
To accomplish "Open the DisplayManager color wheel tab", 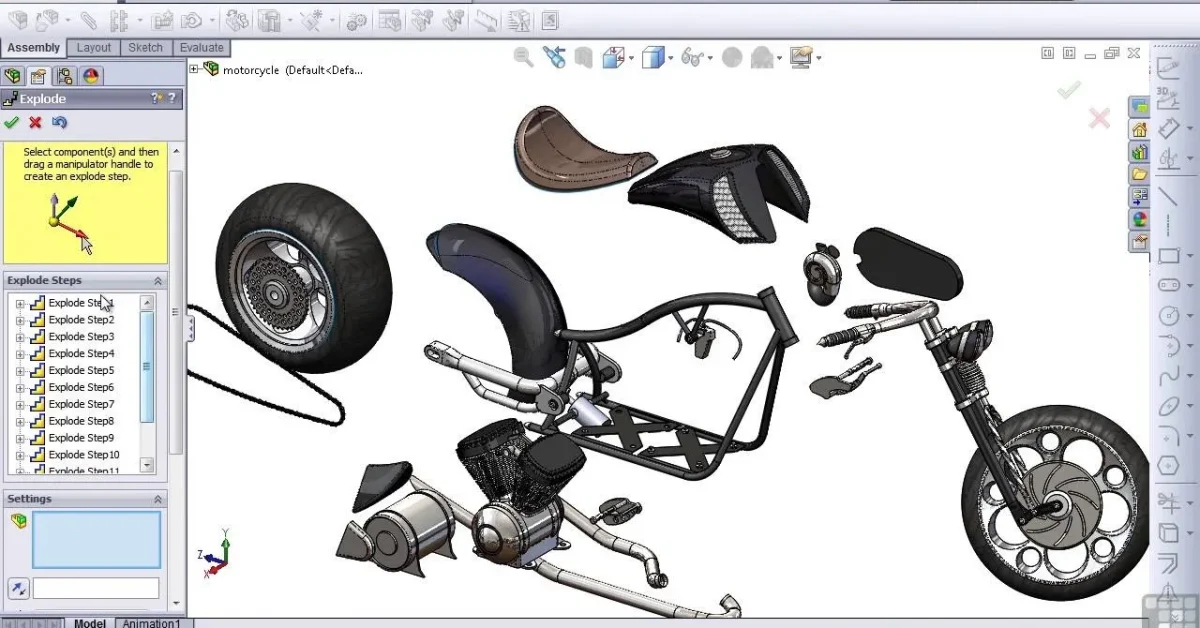I will [x=91, y=76].
